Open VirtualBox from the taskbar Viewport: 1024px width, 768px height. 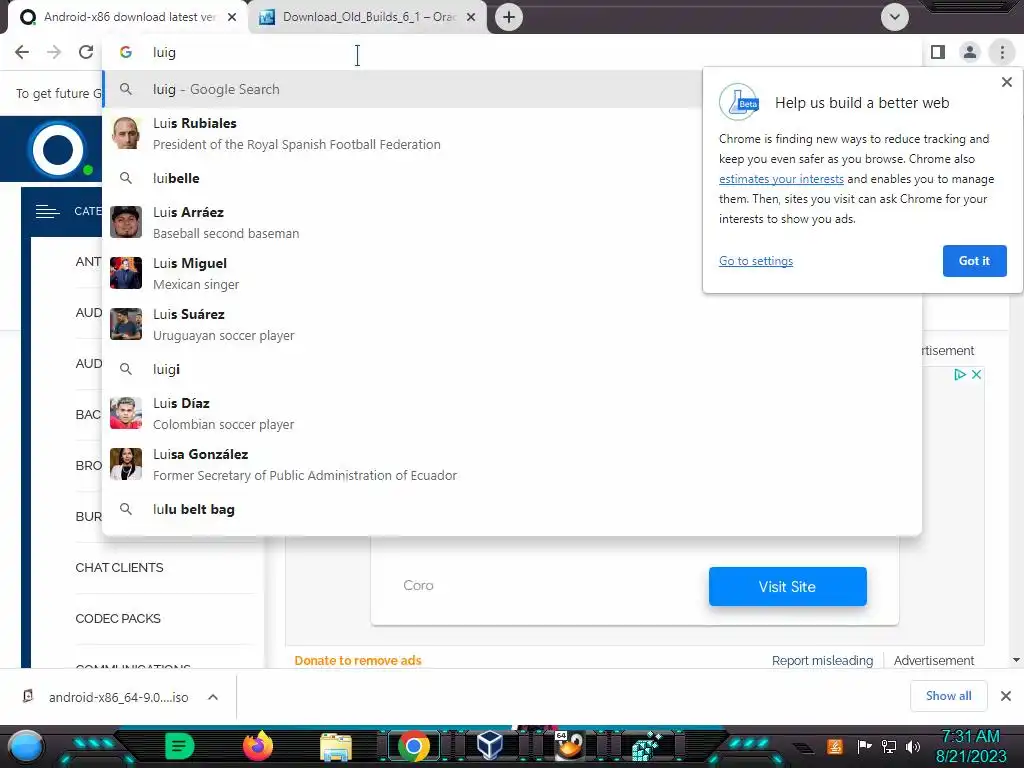[490, 746]
